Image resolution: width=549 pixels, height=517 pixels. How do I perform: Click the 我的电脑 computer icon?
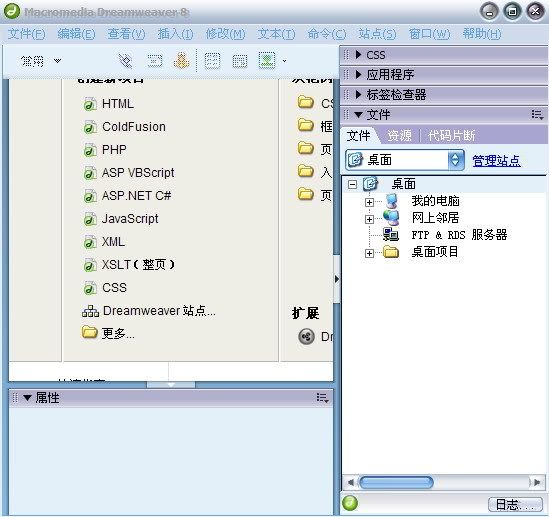[391, 201]
